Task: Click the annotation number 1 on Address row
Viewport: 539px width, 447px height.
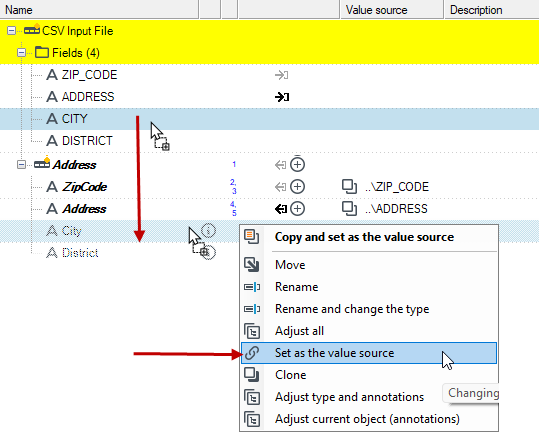Action: click(x=234, y=164)
